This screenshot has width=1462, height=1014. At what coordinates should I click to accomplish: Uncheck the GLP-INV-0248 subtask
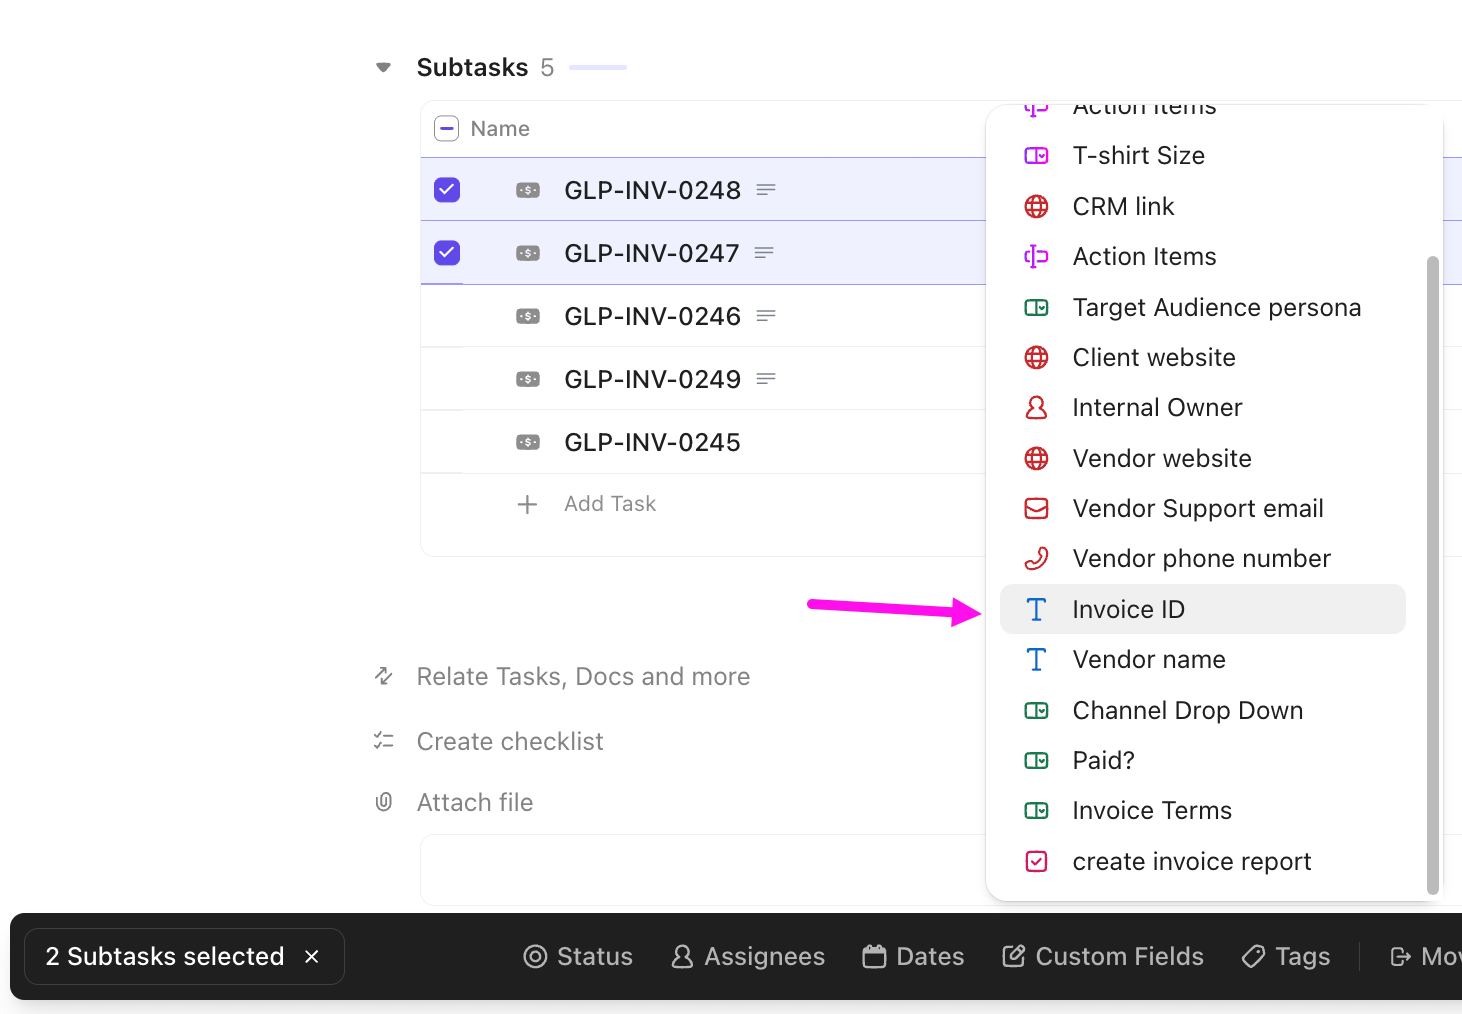point(446,189)
